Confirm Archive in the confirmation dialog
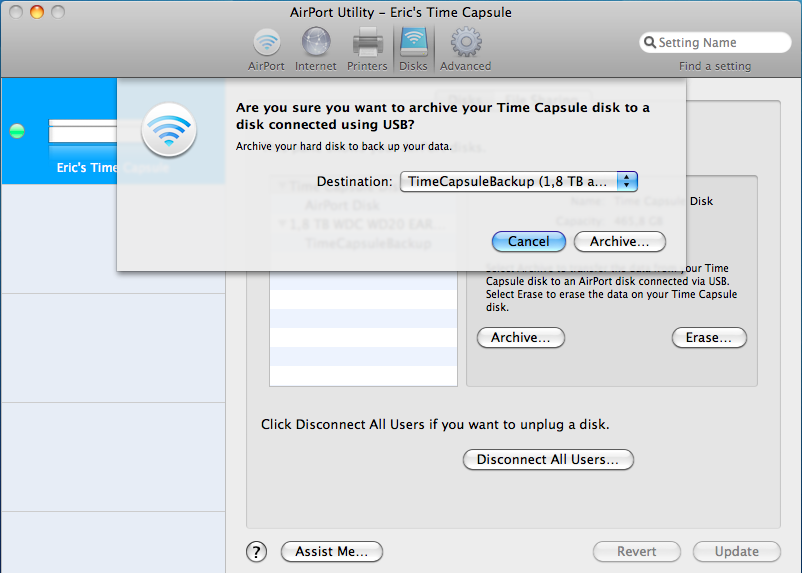802x573 pixels. (619, 241)
